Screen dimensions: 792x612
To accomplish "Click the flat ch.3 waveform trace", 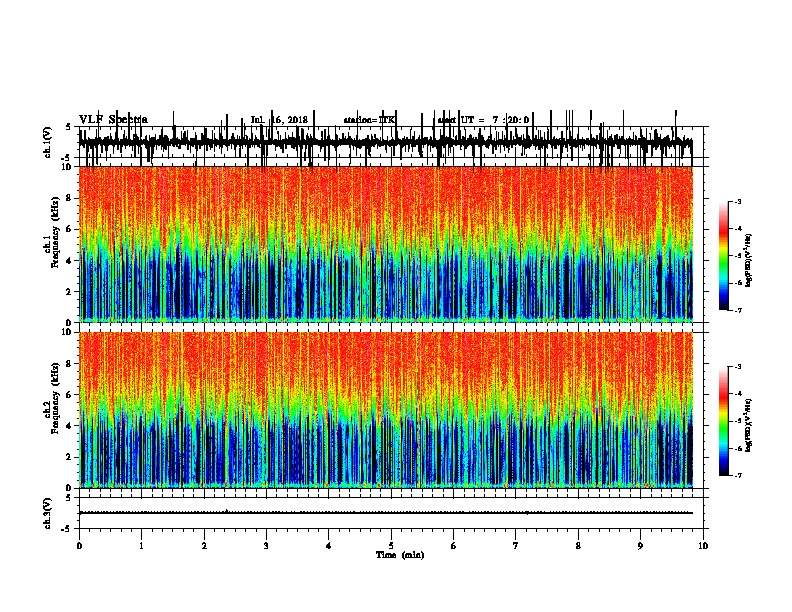I will 386,513.
